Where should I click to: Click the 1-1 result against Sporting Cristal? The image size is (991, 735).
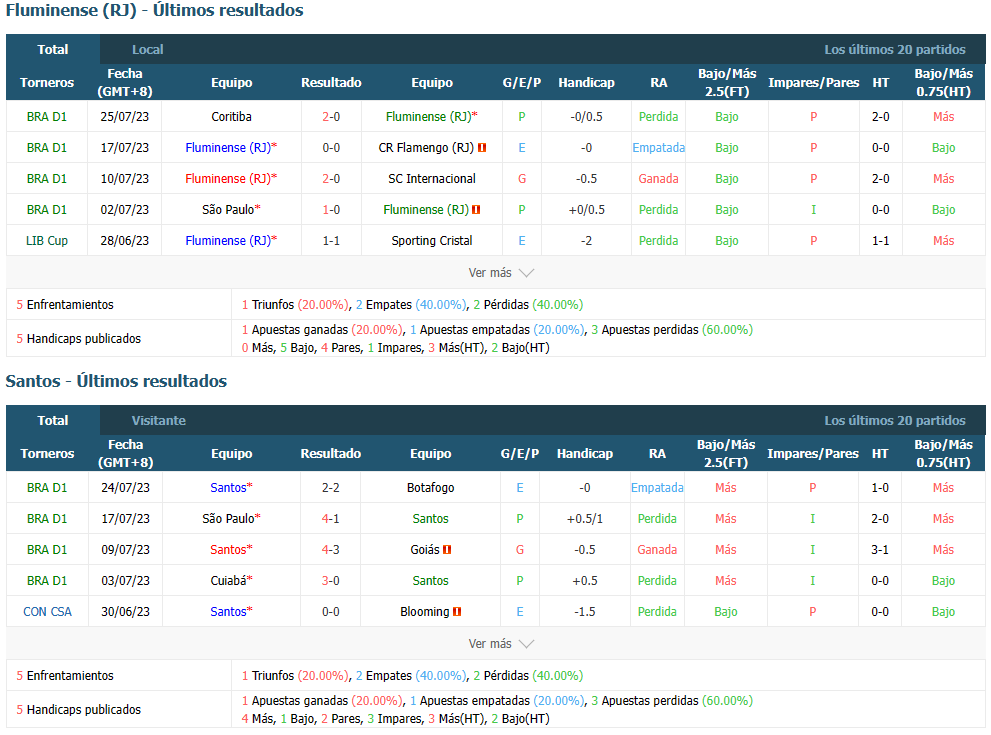tap(331, 240)
